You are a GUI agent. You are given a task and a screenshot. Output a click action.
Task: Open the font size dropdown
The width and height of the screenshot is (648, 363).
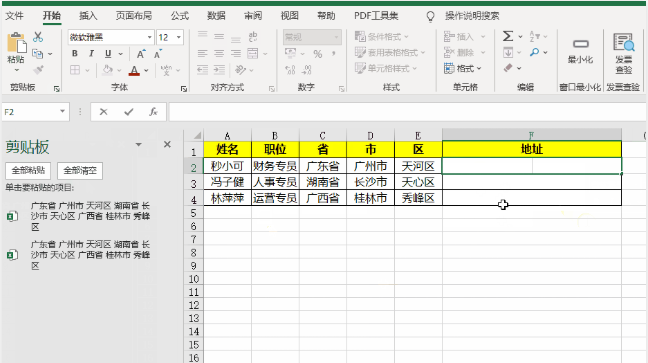[179, 37]
